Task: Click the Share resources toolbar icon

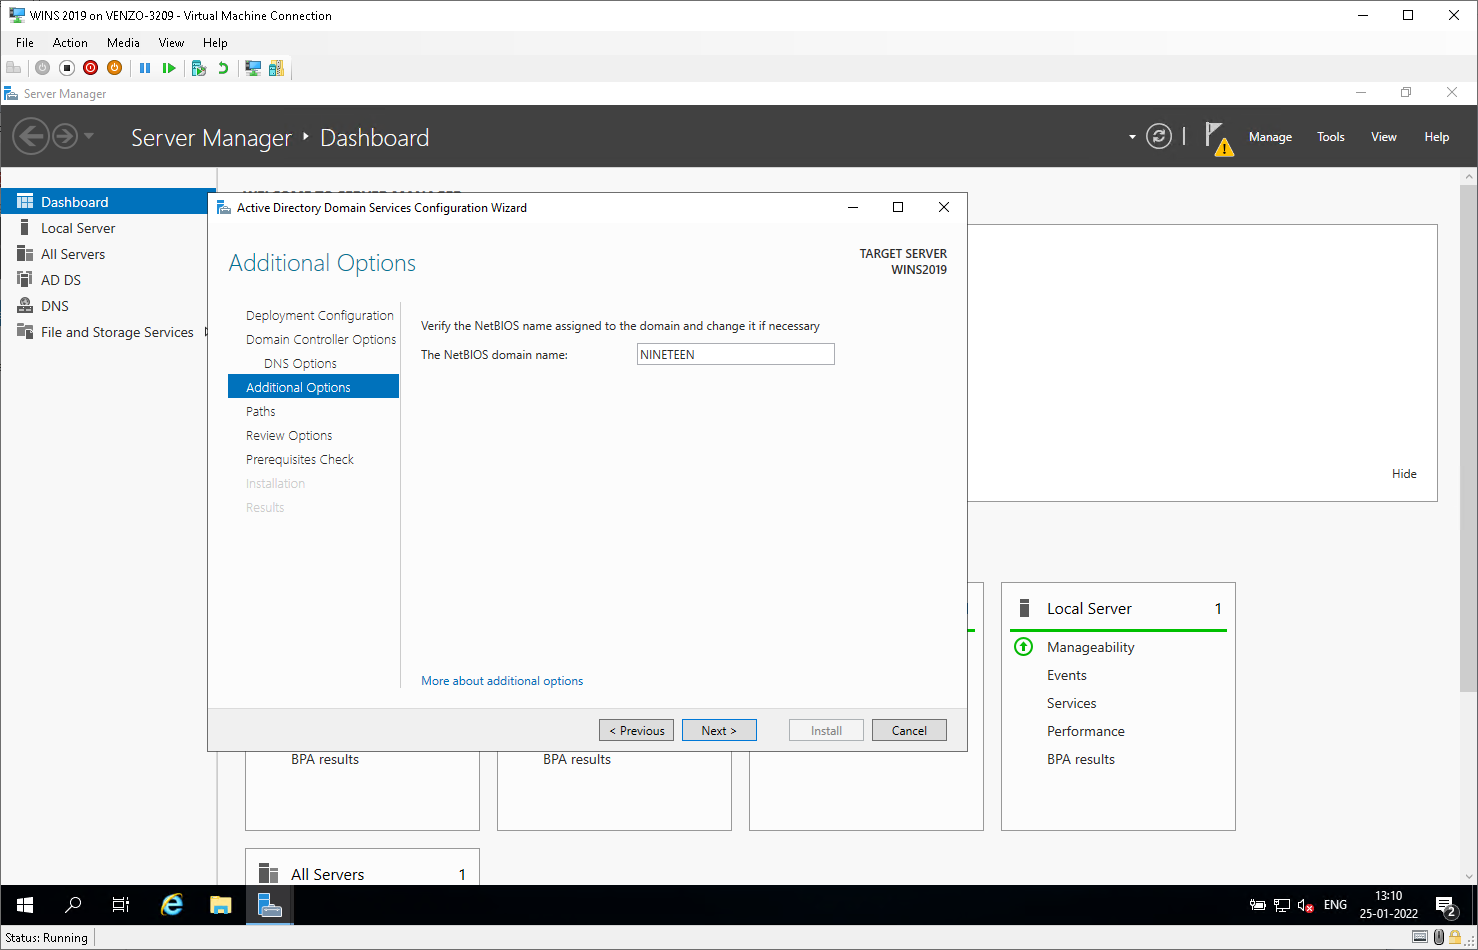Action: click(x=276, y=68)
